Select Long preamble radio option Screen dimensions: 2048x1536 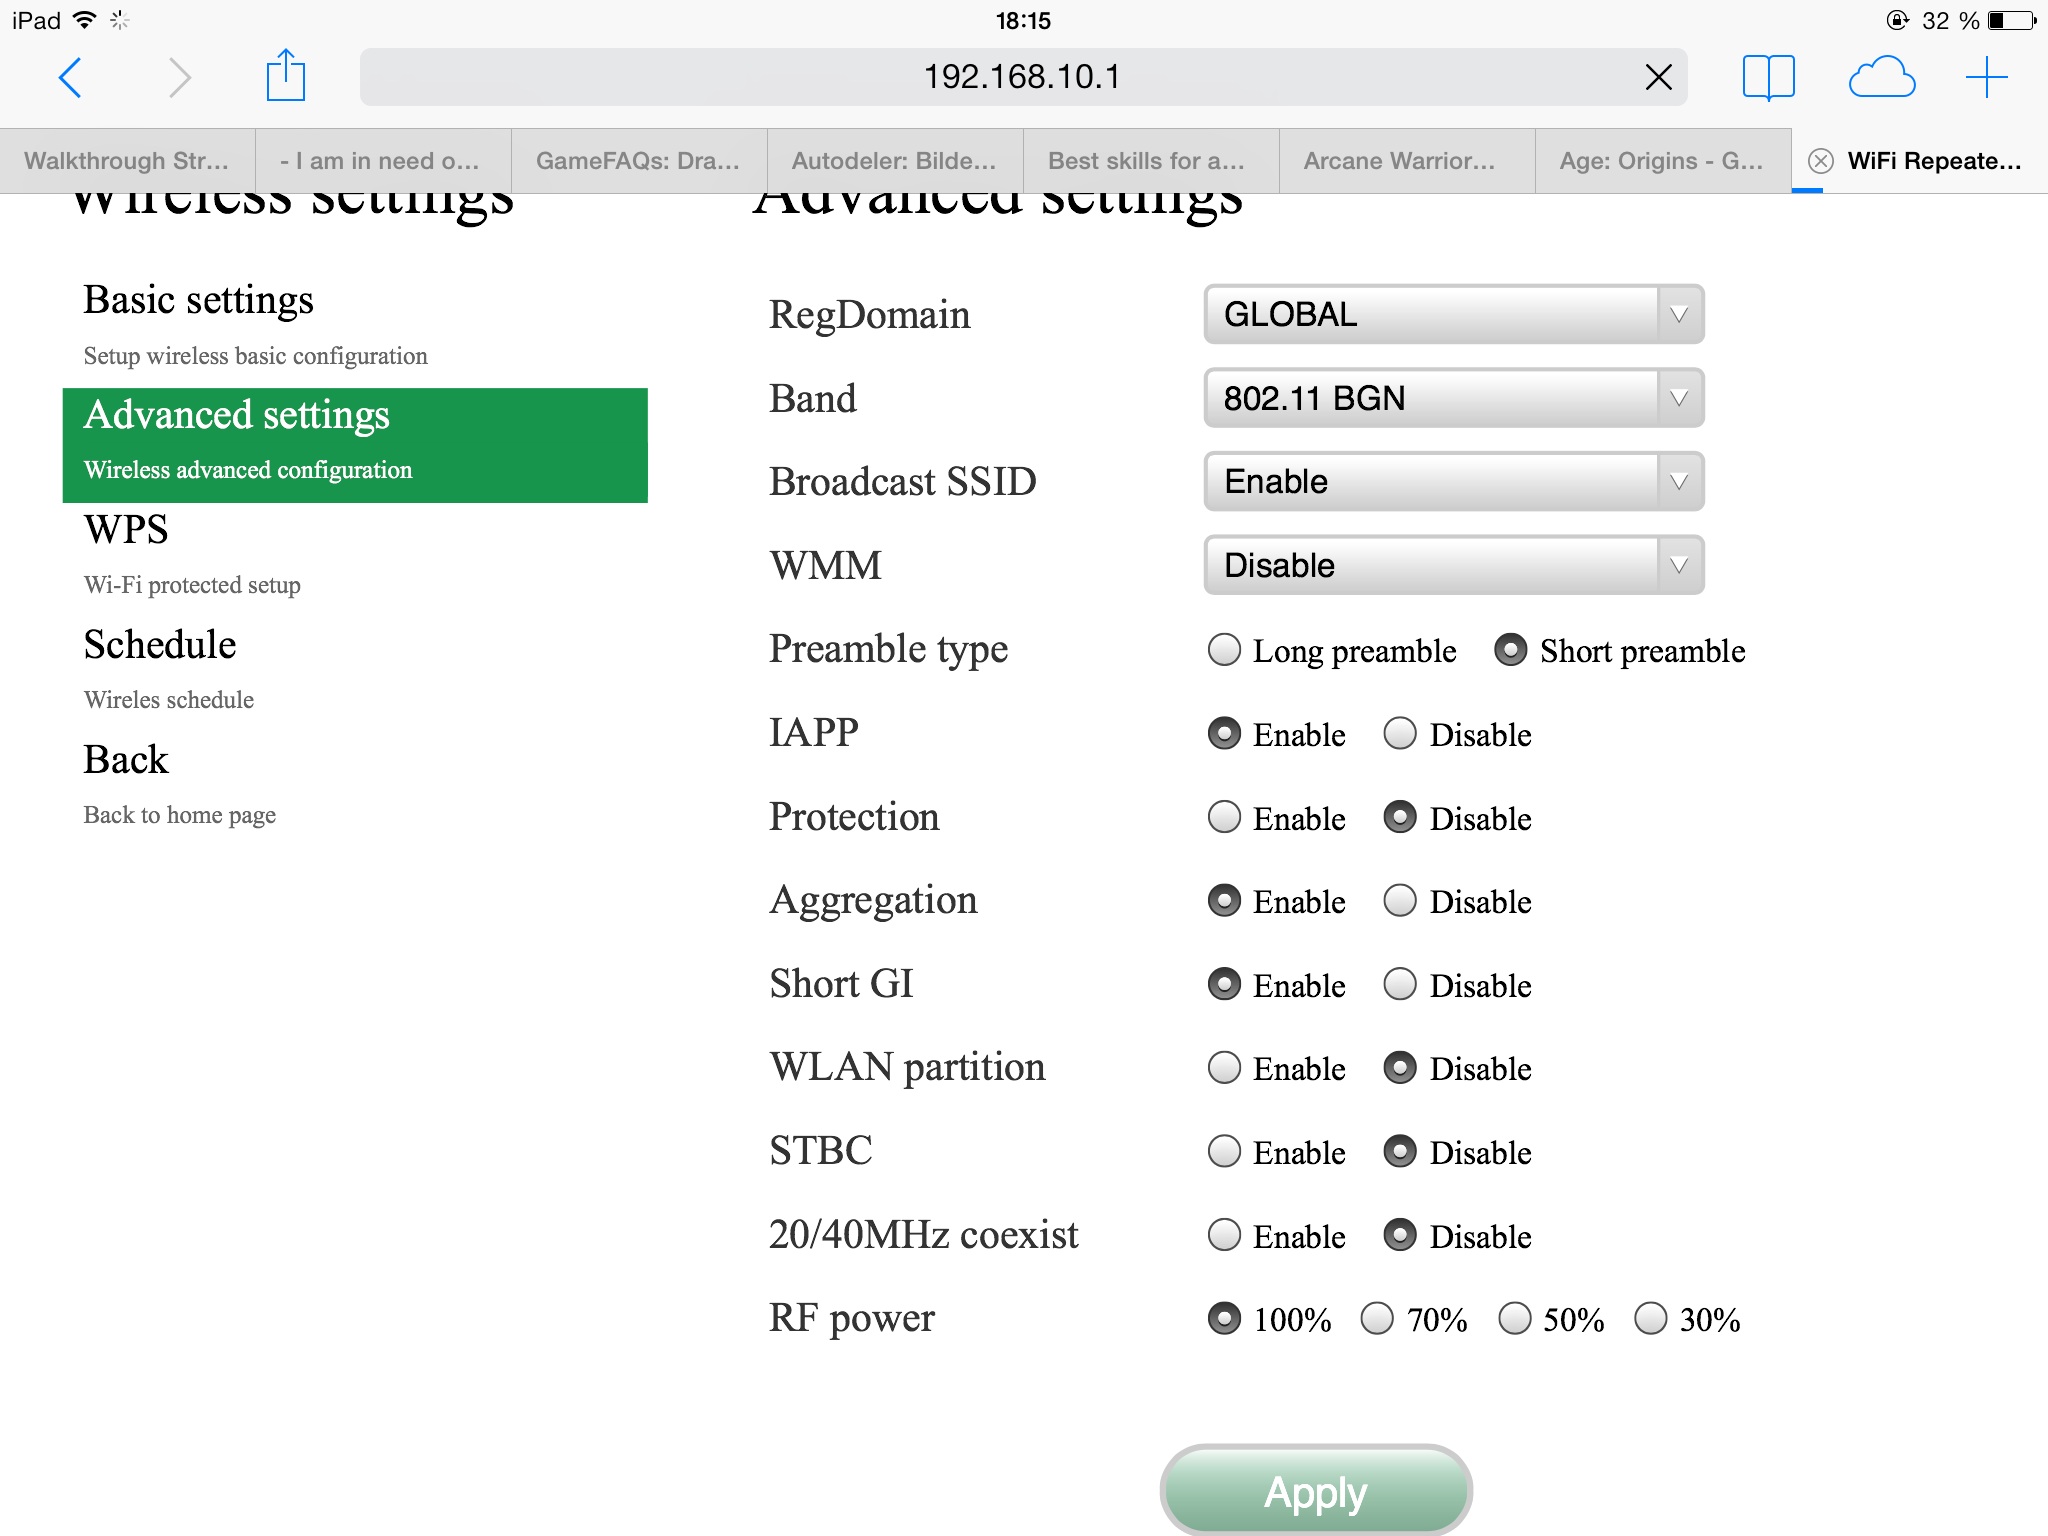(1224, 650)
